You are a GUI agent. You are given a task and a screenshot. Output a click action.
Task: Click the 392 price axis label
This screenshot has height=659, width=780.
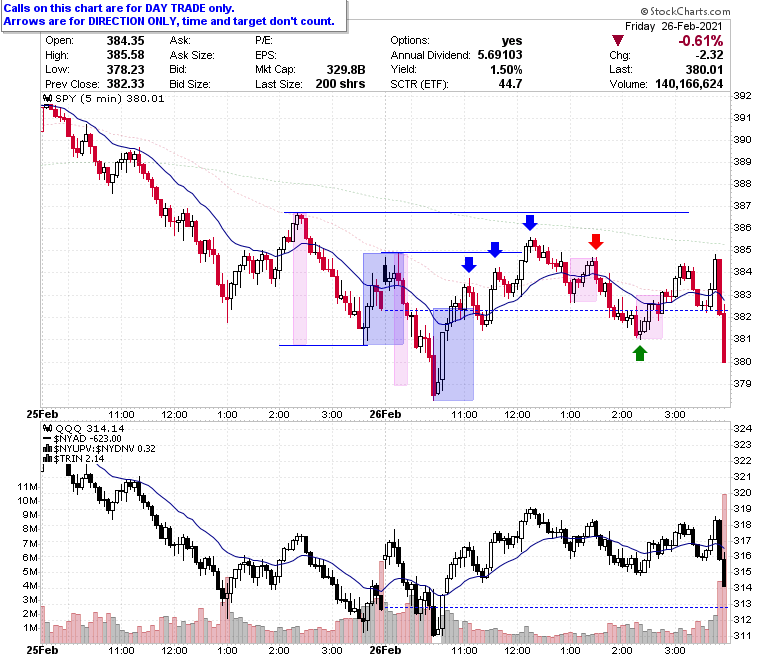[742, 95]
